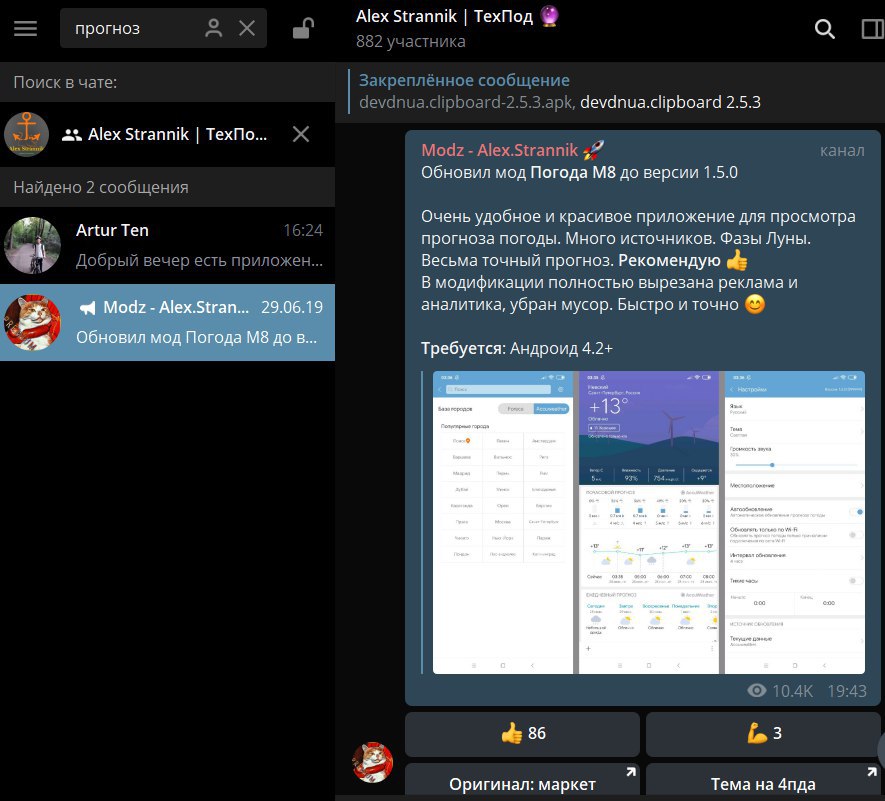Click the Alex Strannik anchor avatar
Viewport: 885px width, 801px height.
point(27,134)
